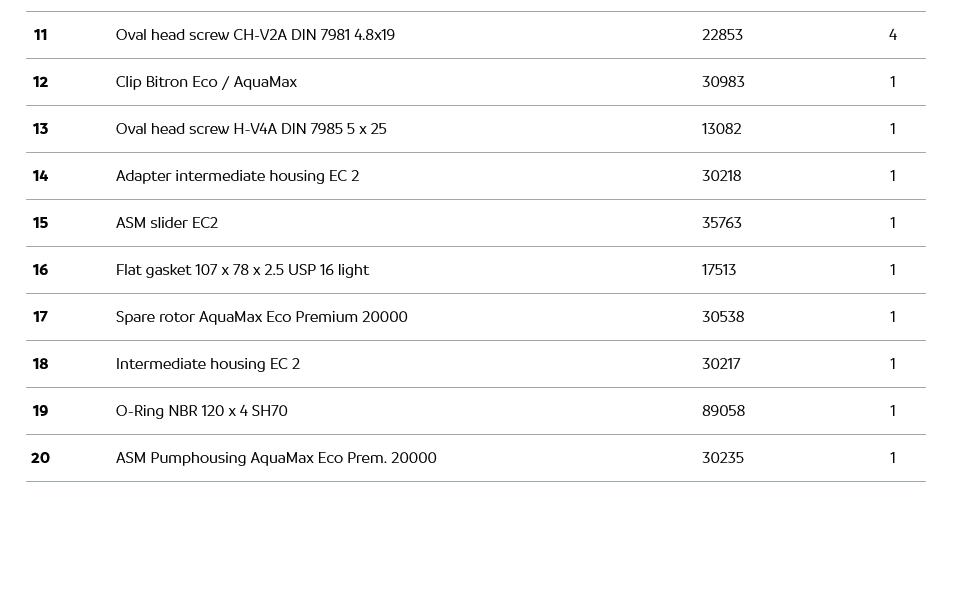Screen dimensions: 961x606
Task: Click Oval head screw H-V4A DIN 7985 text
Action: (x=251, y=129)
